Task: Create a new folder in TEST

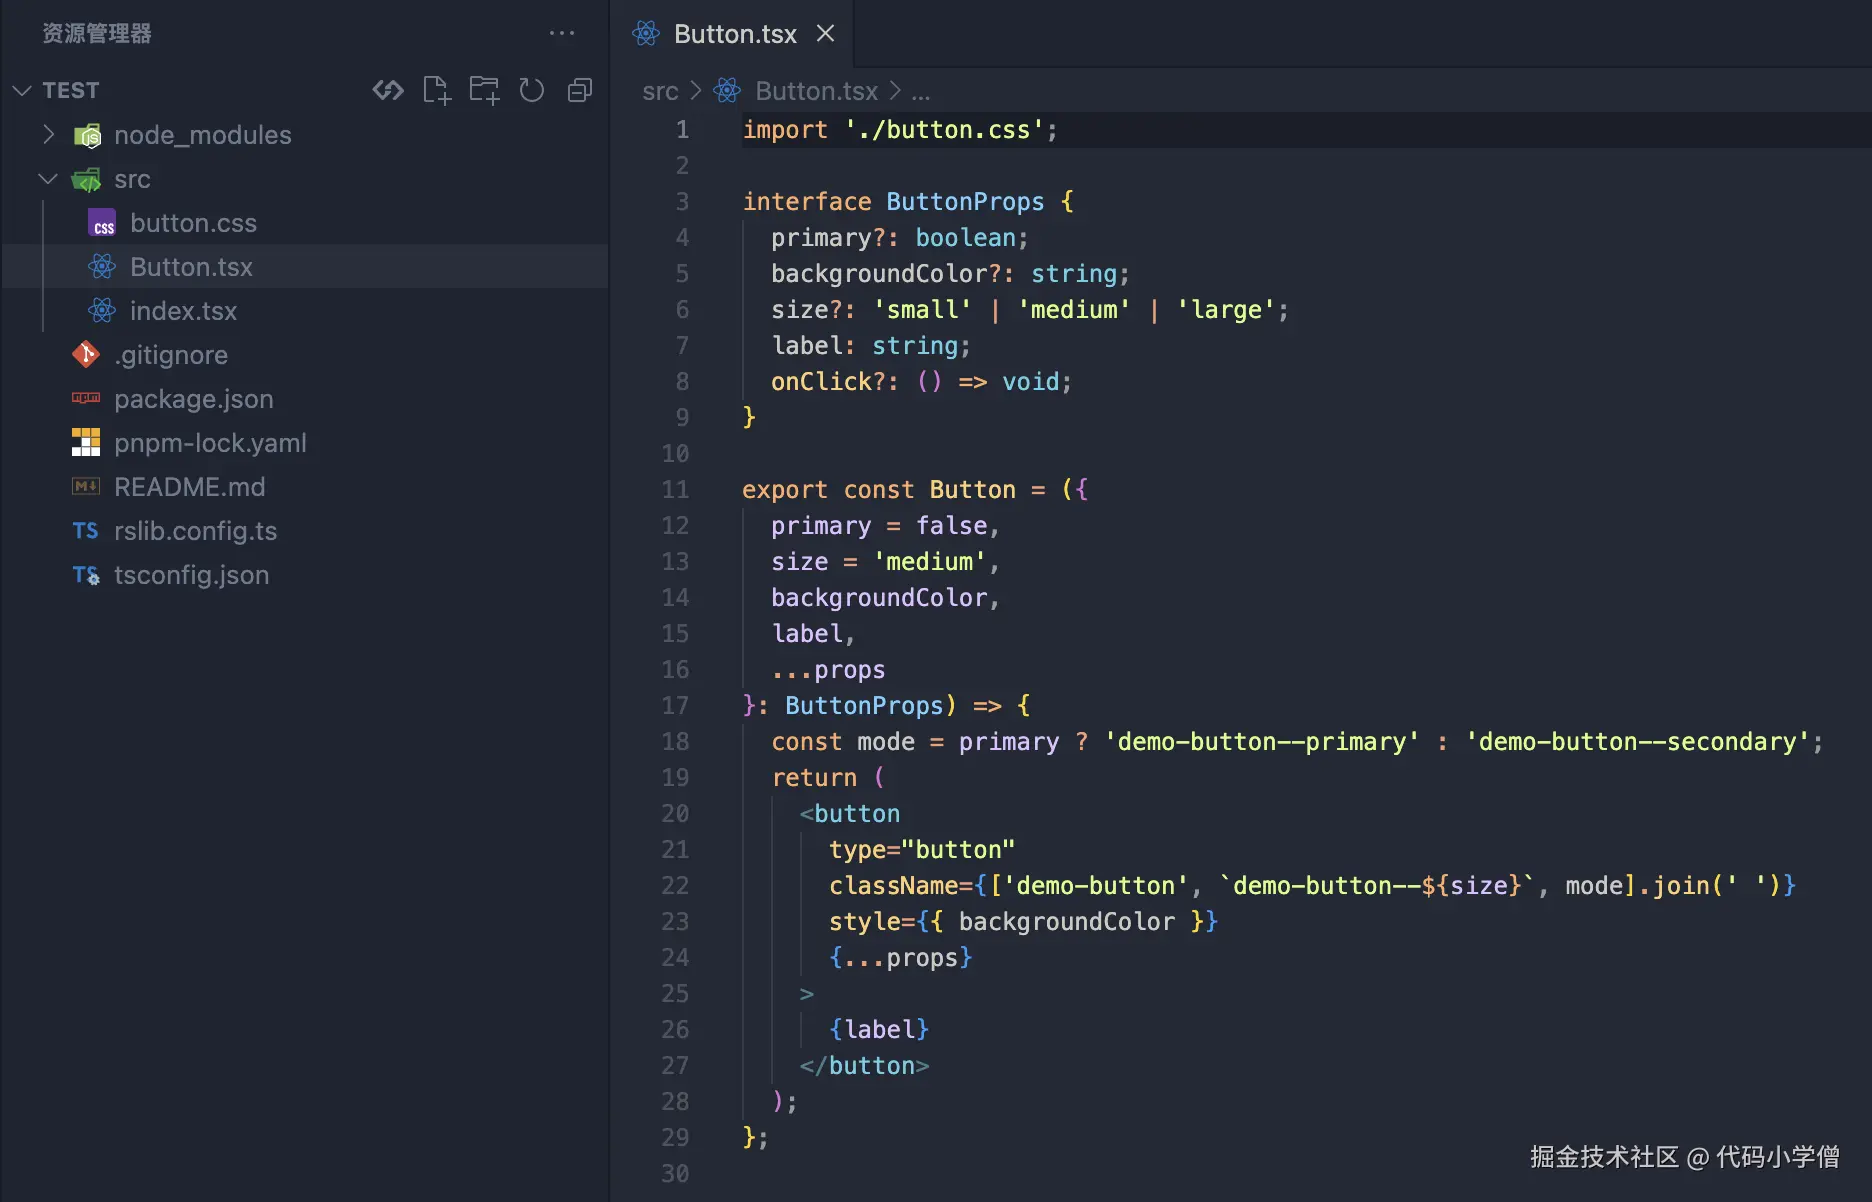Action: click(x=484, y=90)
